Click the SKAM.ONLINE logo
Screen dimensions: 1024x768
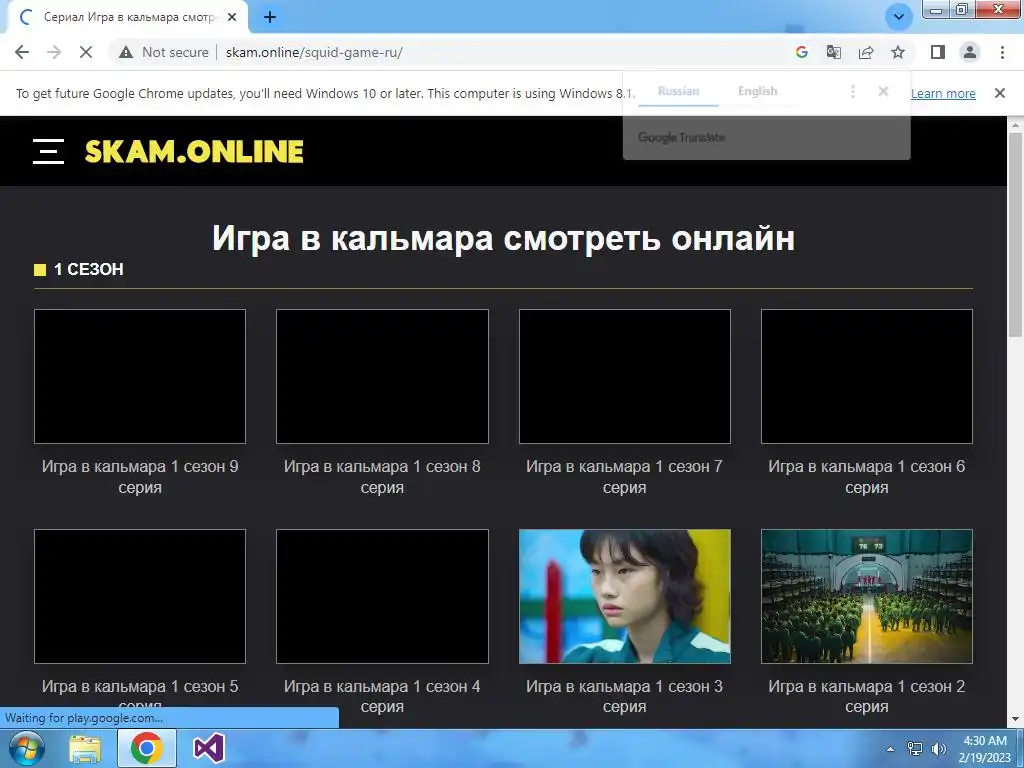point(194,152)
